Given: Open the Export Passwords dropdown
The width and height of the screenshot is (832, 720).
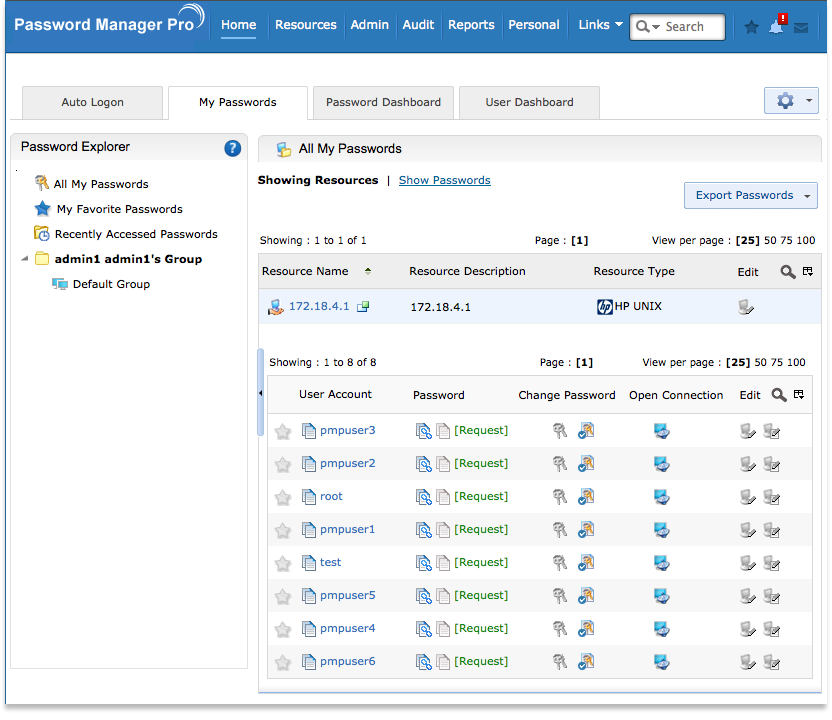Looking at the screenshot, I should [751, 196].
